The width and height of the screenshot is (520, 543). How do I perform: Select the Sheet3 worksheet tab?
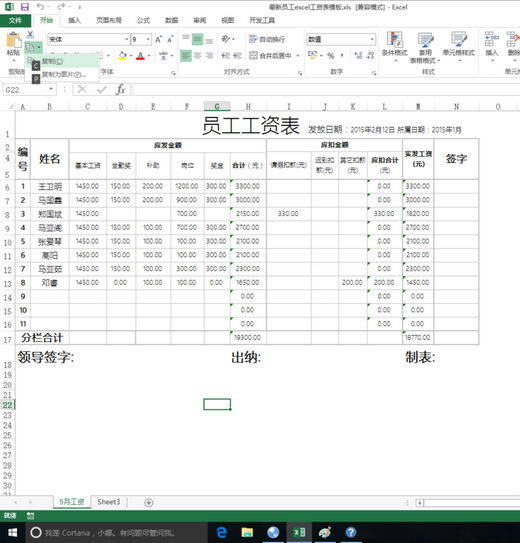click(x=109, y=502)
